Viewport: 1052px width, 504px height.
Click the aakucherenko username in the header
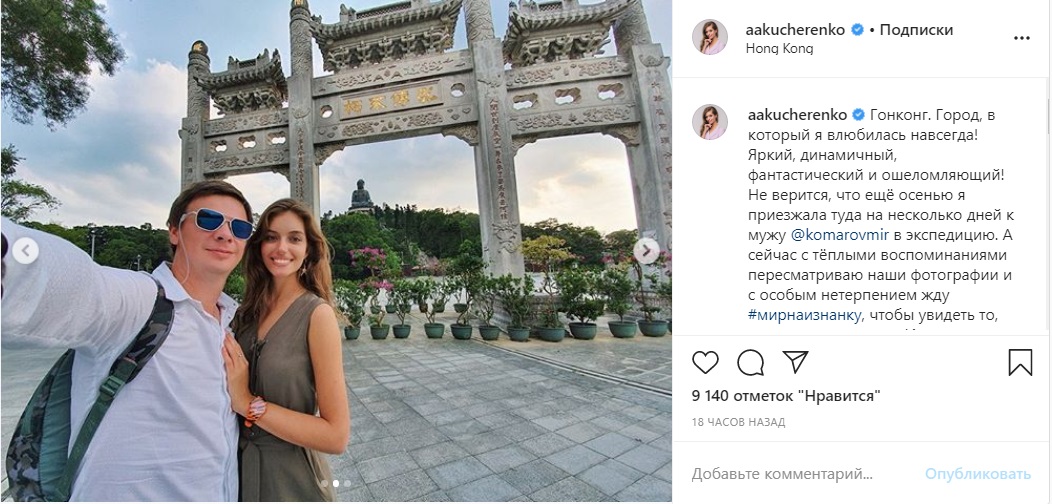[x=796, y=30]
